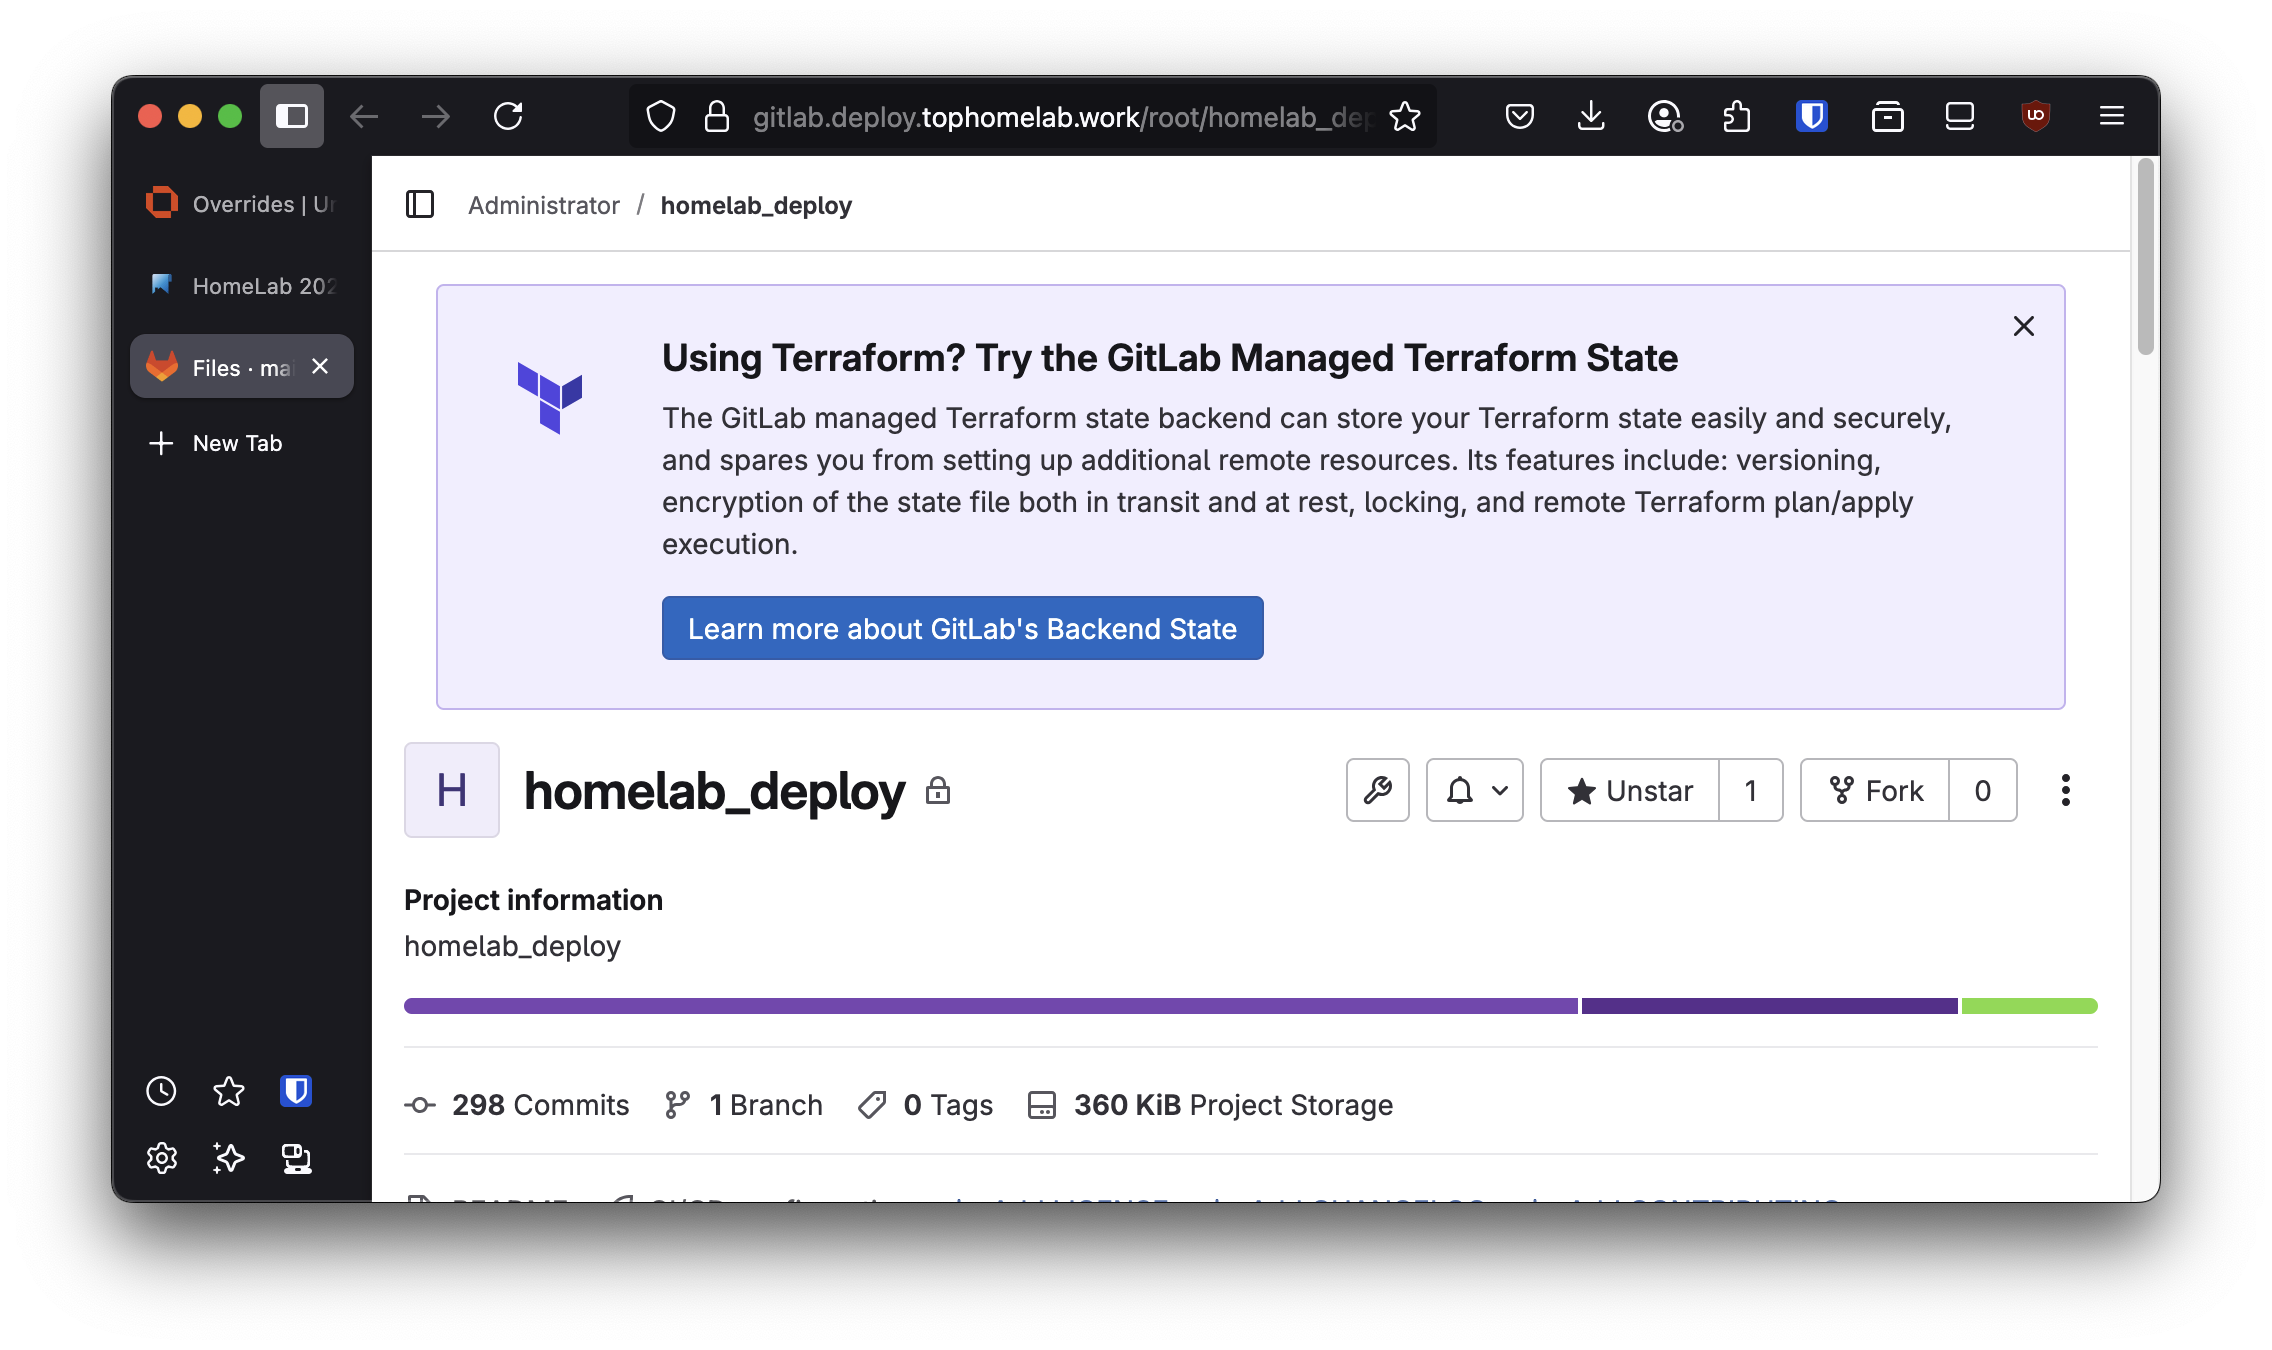Open the uBlock Origin extension icon
Viewport: 2272px width, 1350px height.
(x=2035, y=116)
